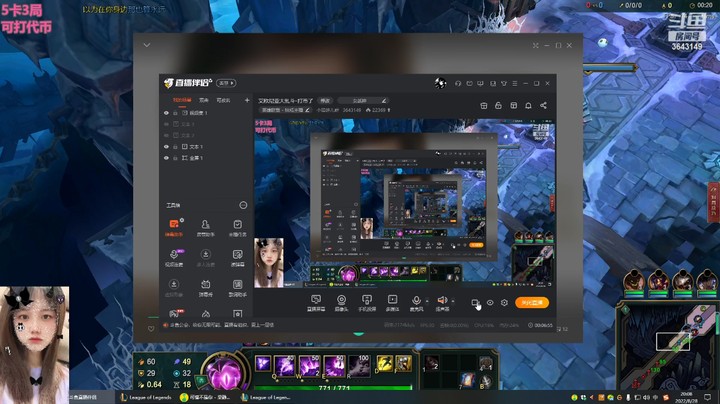This screenshot has width=720, height=404.
Task: Click the first ally portrait above minimap
Action: click(x=634, y=281)
